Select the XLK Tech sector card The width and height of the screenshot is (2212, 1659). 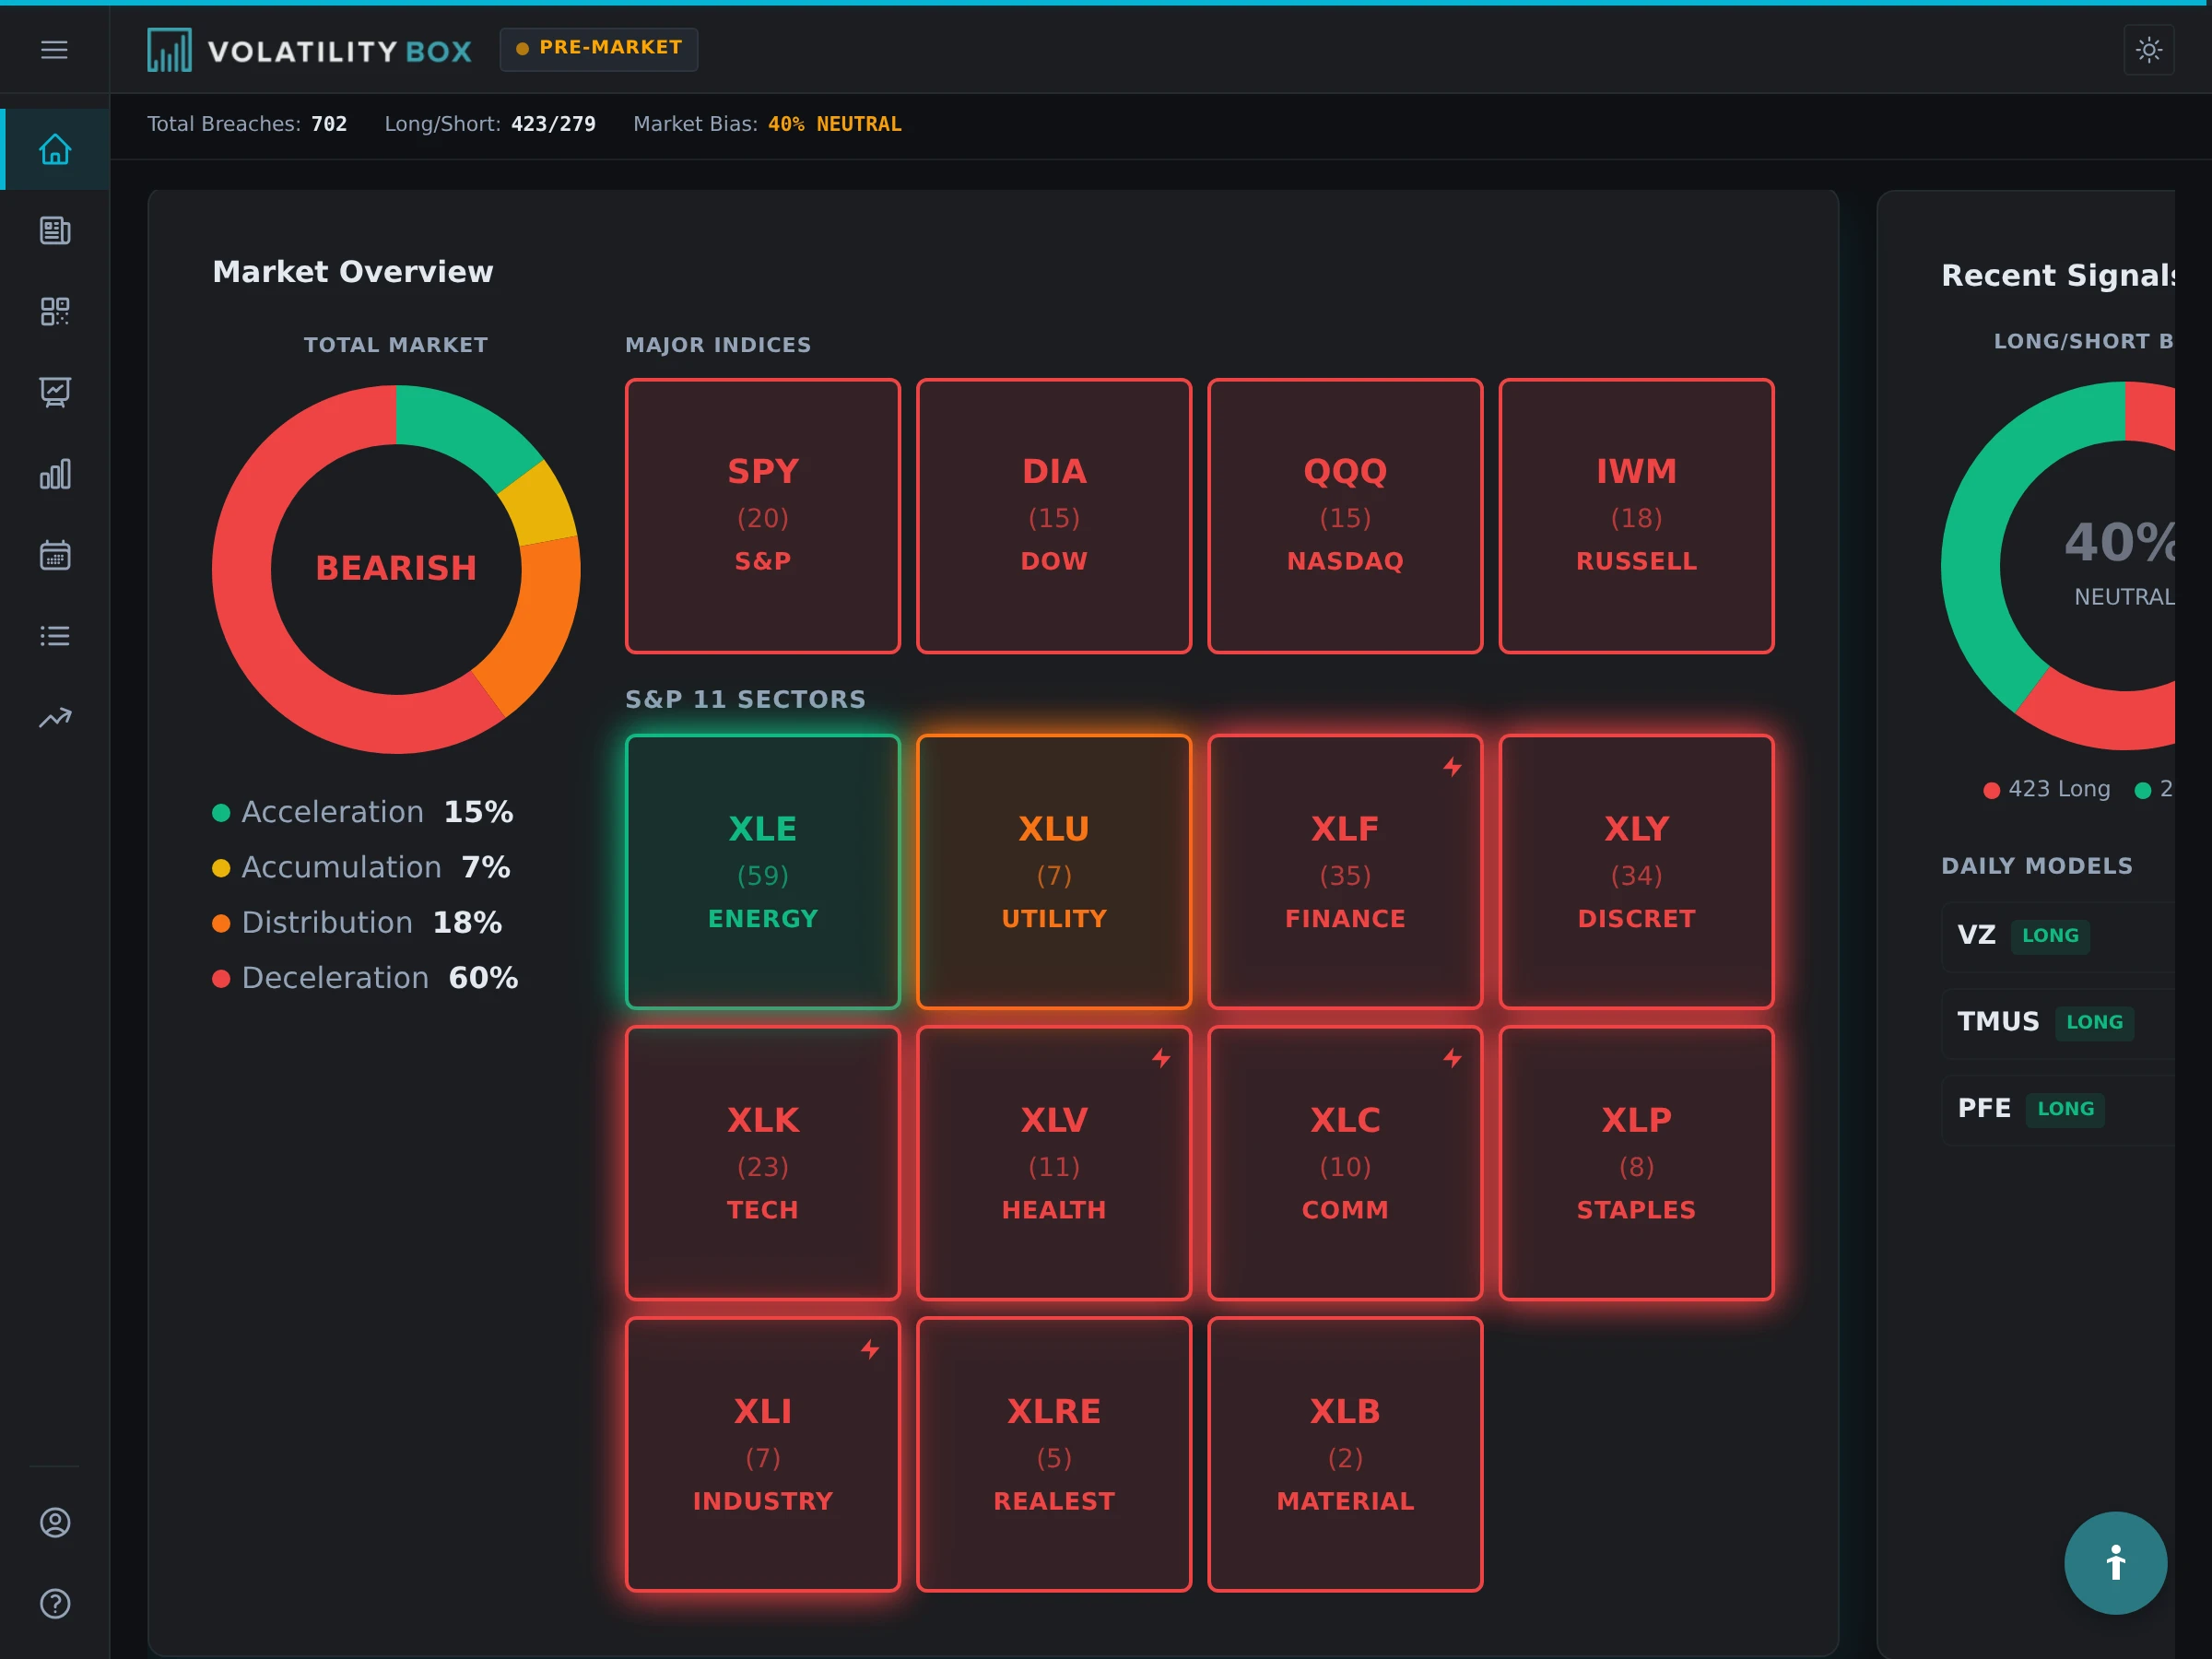coord(763,1163)
